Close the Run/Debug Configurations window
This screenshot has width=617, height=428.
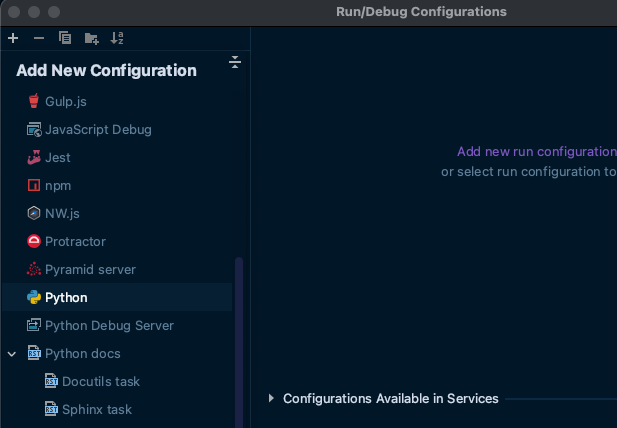point(14,12)
